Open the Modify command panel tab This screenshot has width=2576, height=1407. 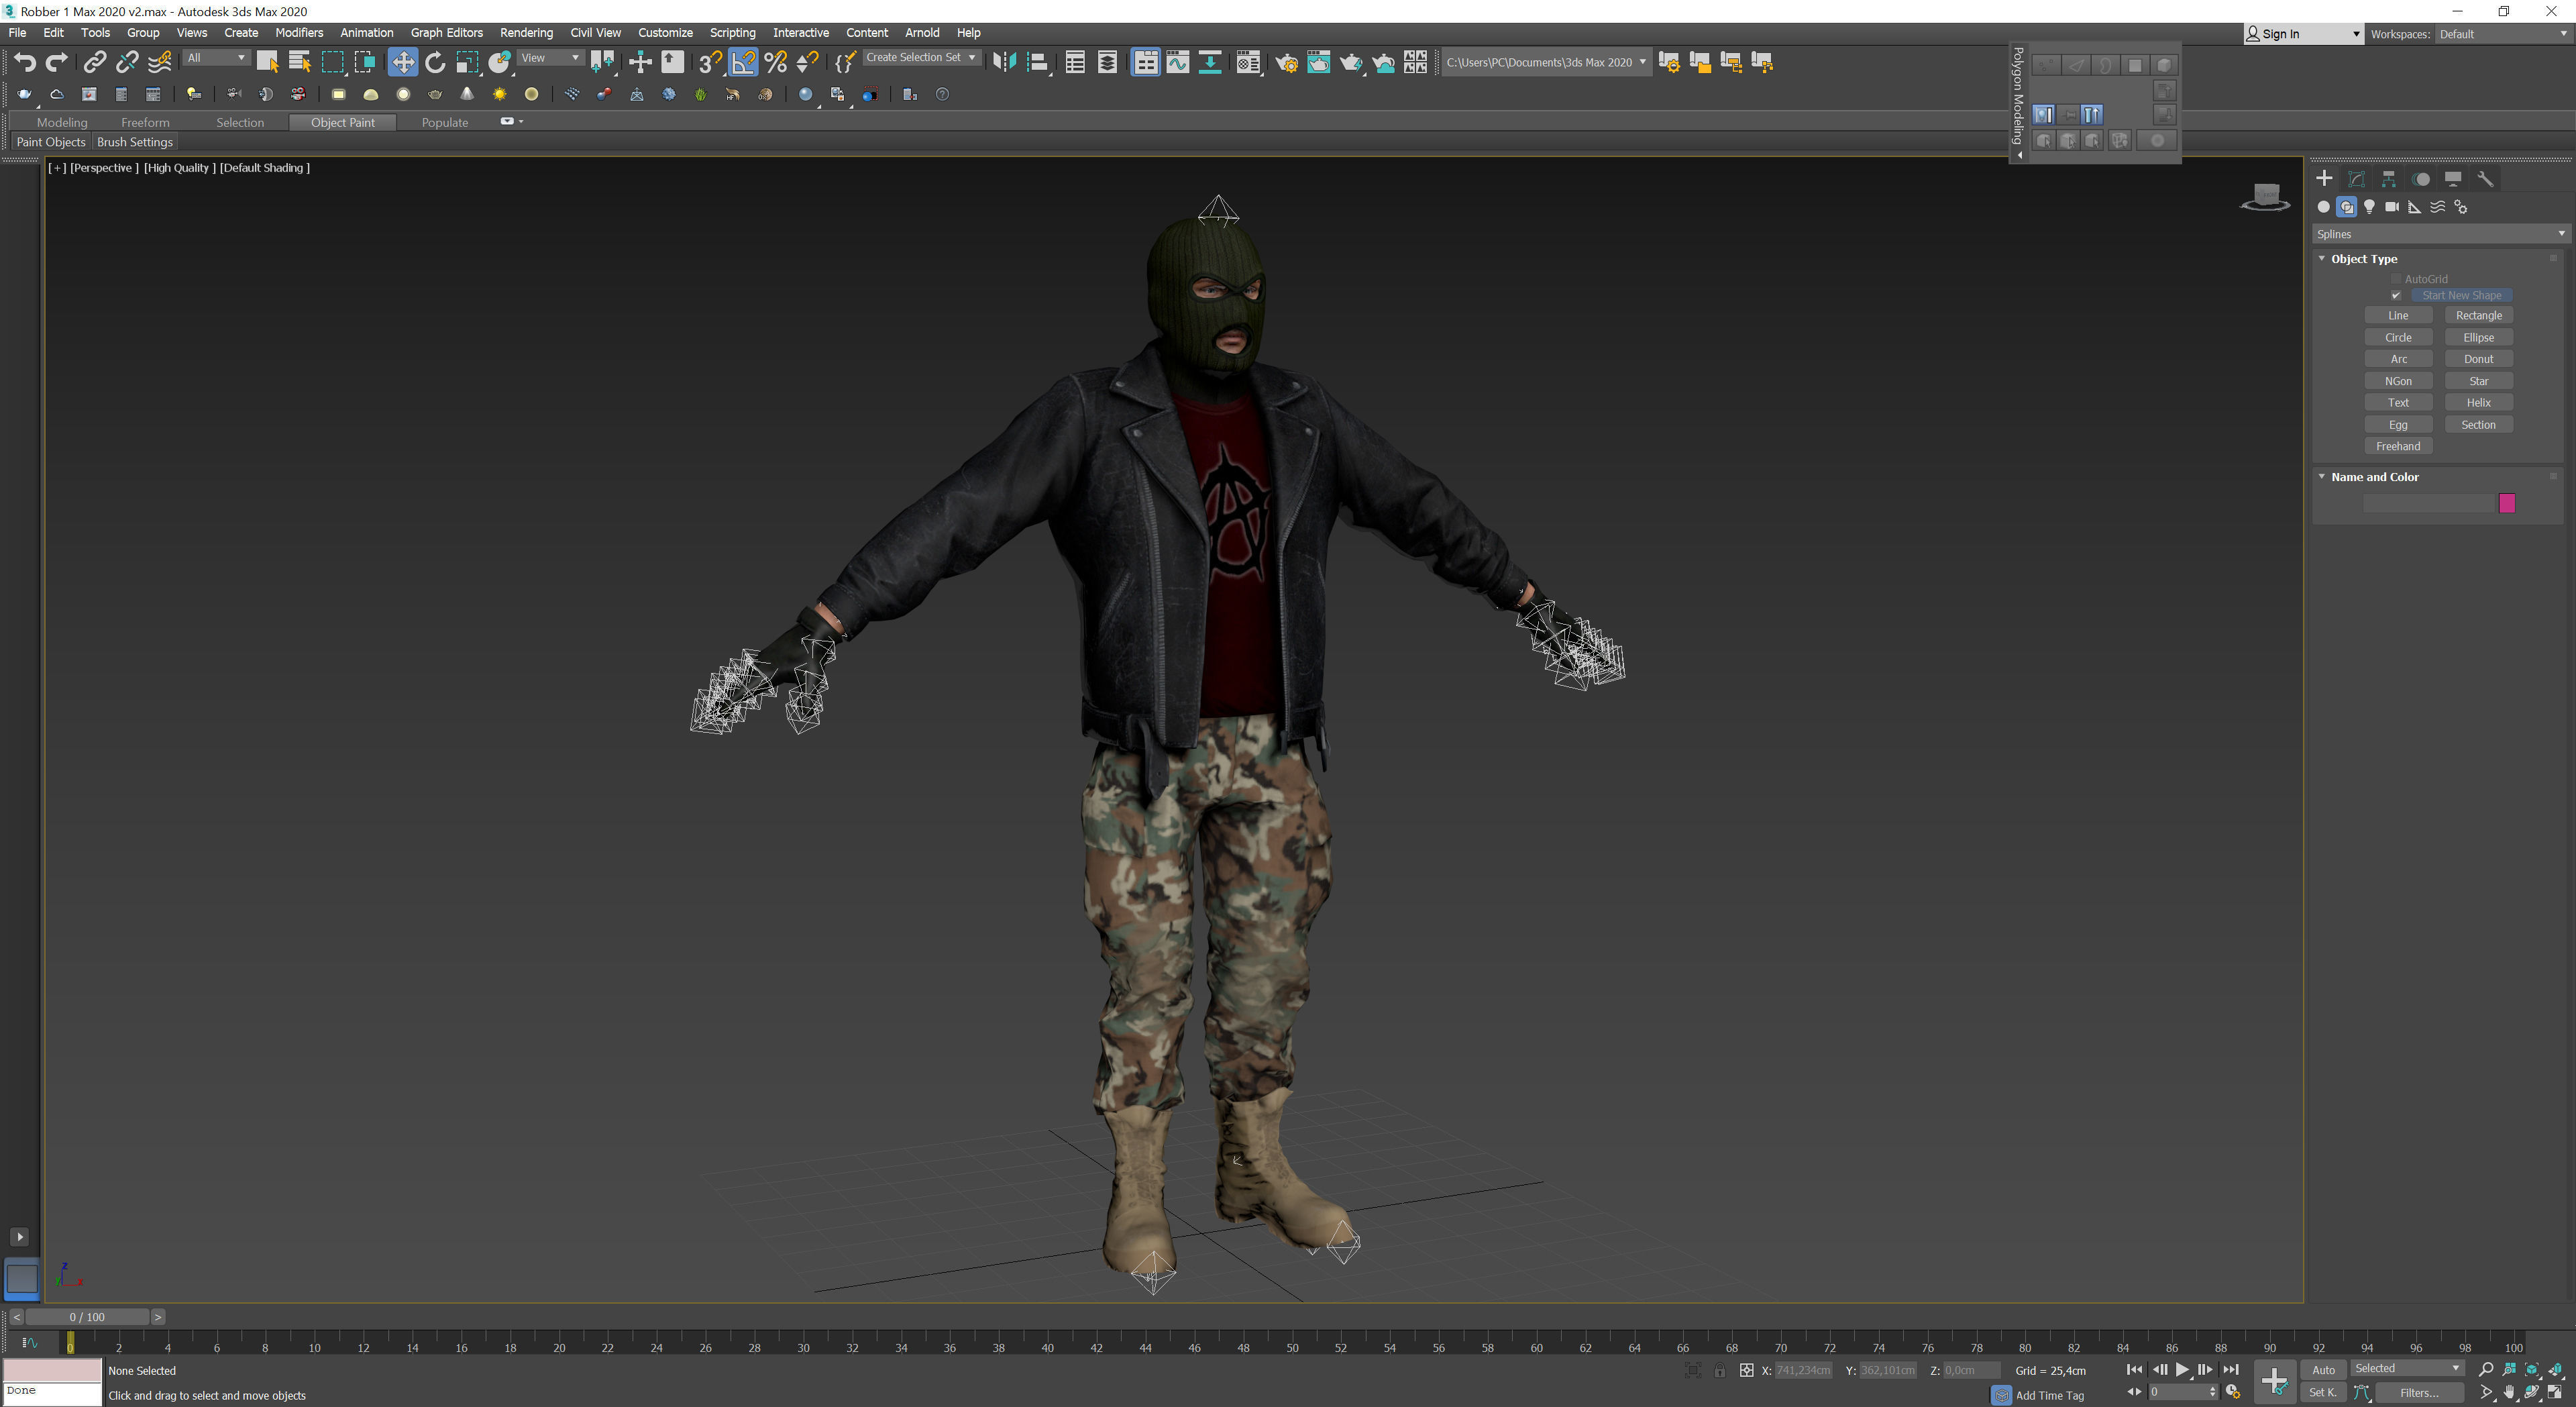[x=2356, y=179]
